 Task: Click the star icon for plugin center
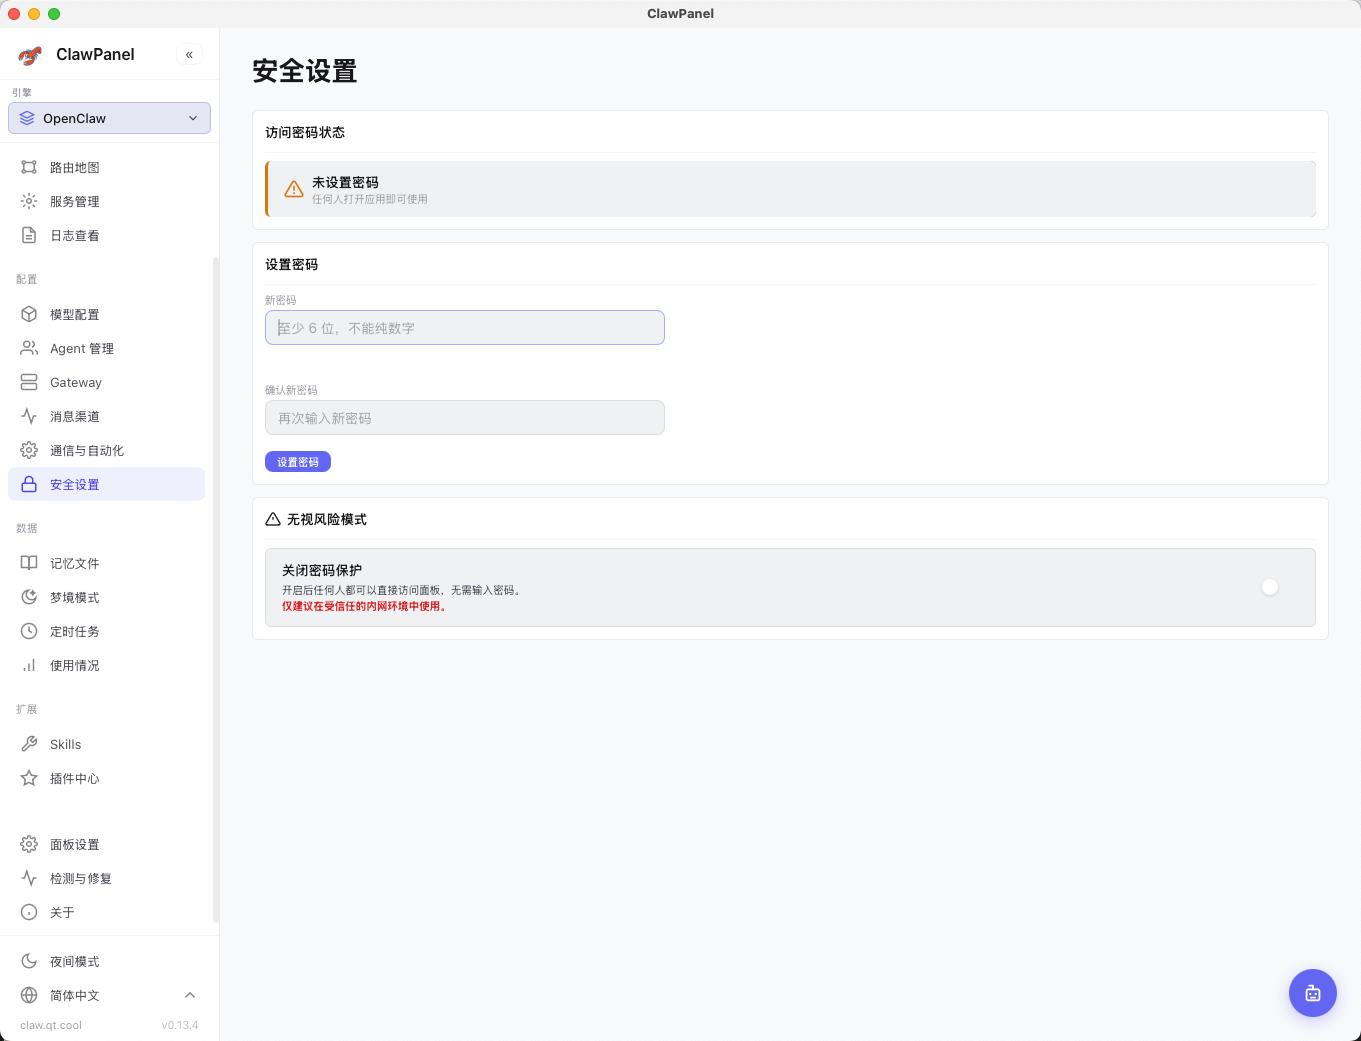[29, 778]
